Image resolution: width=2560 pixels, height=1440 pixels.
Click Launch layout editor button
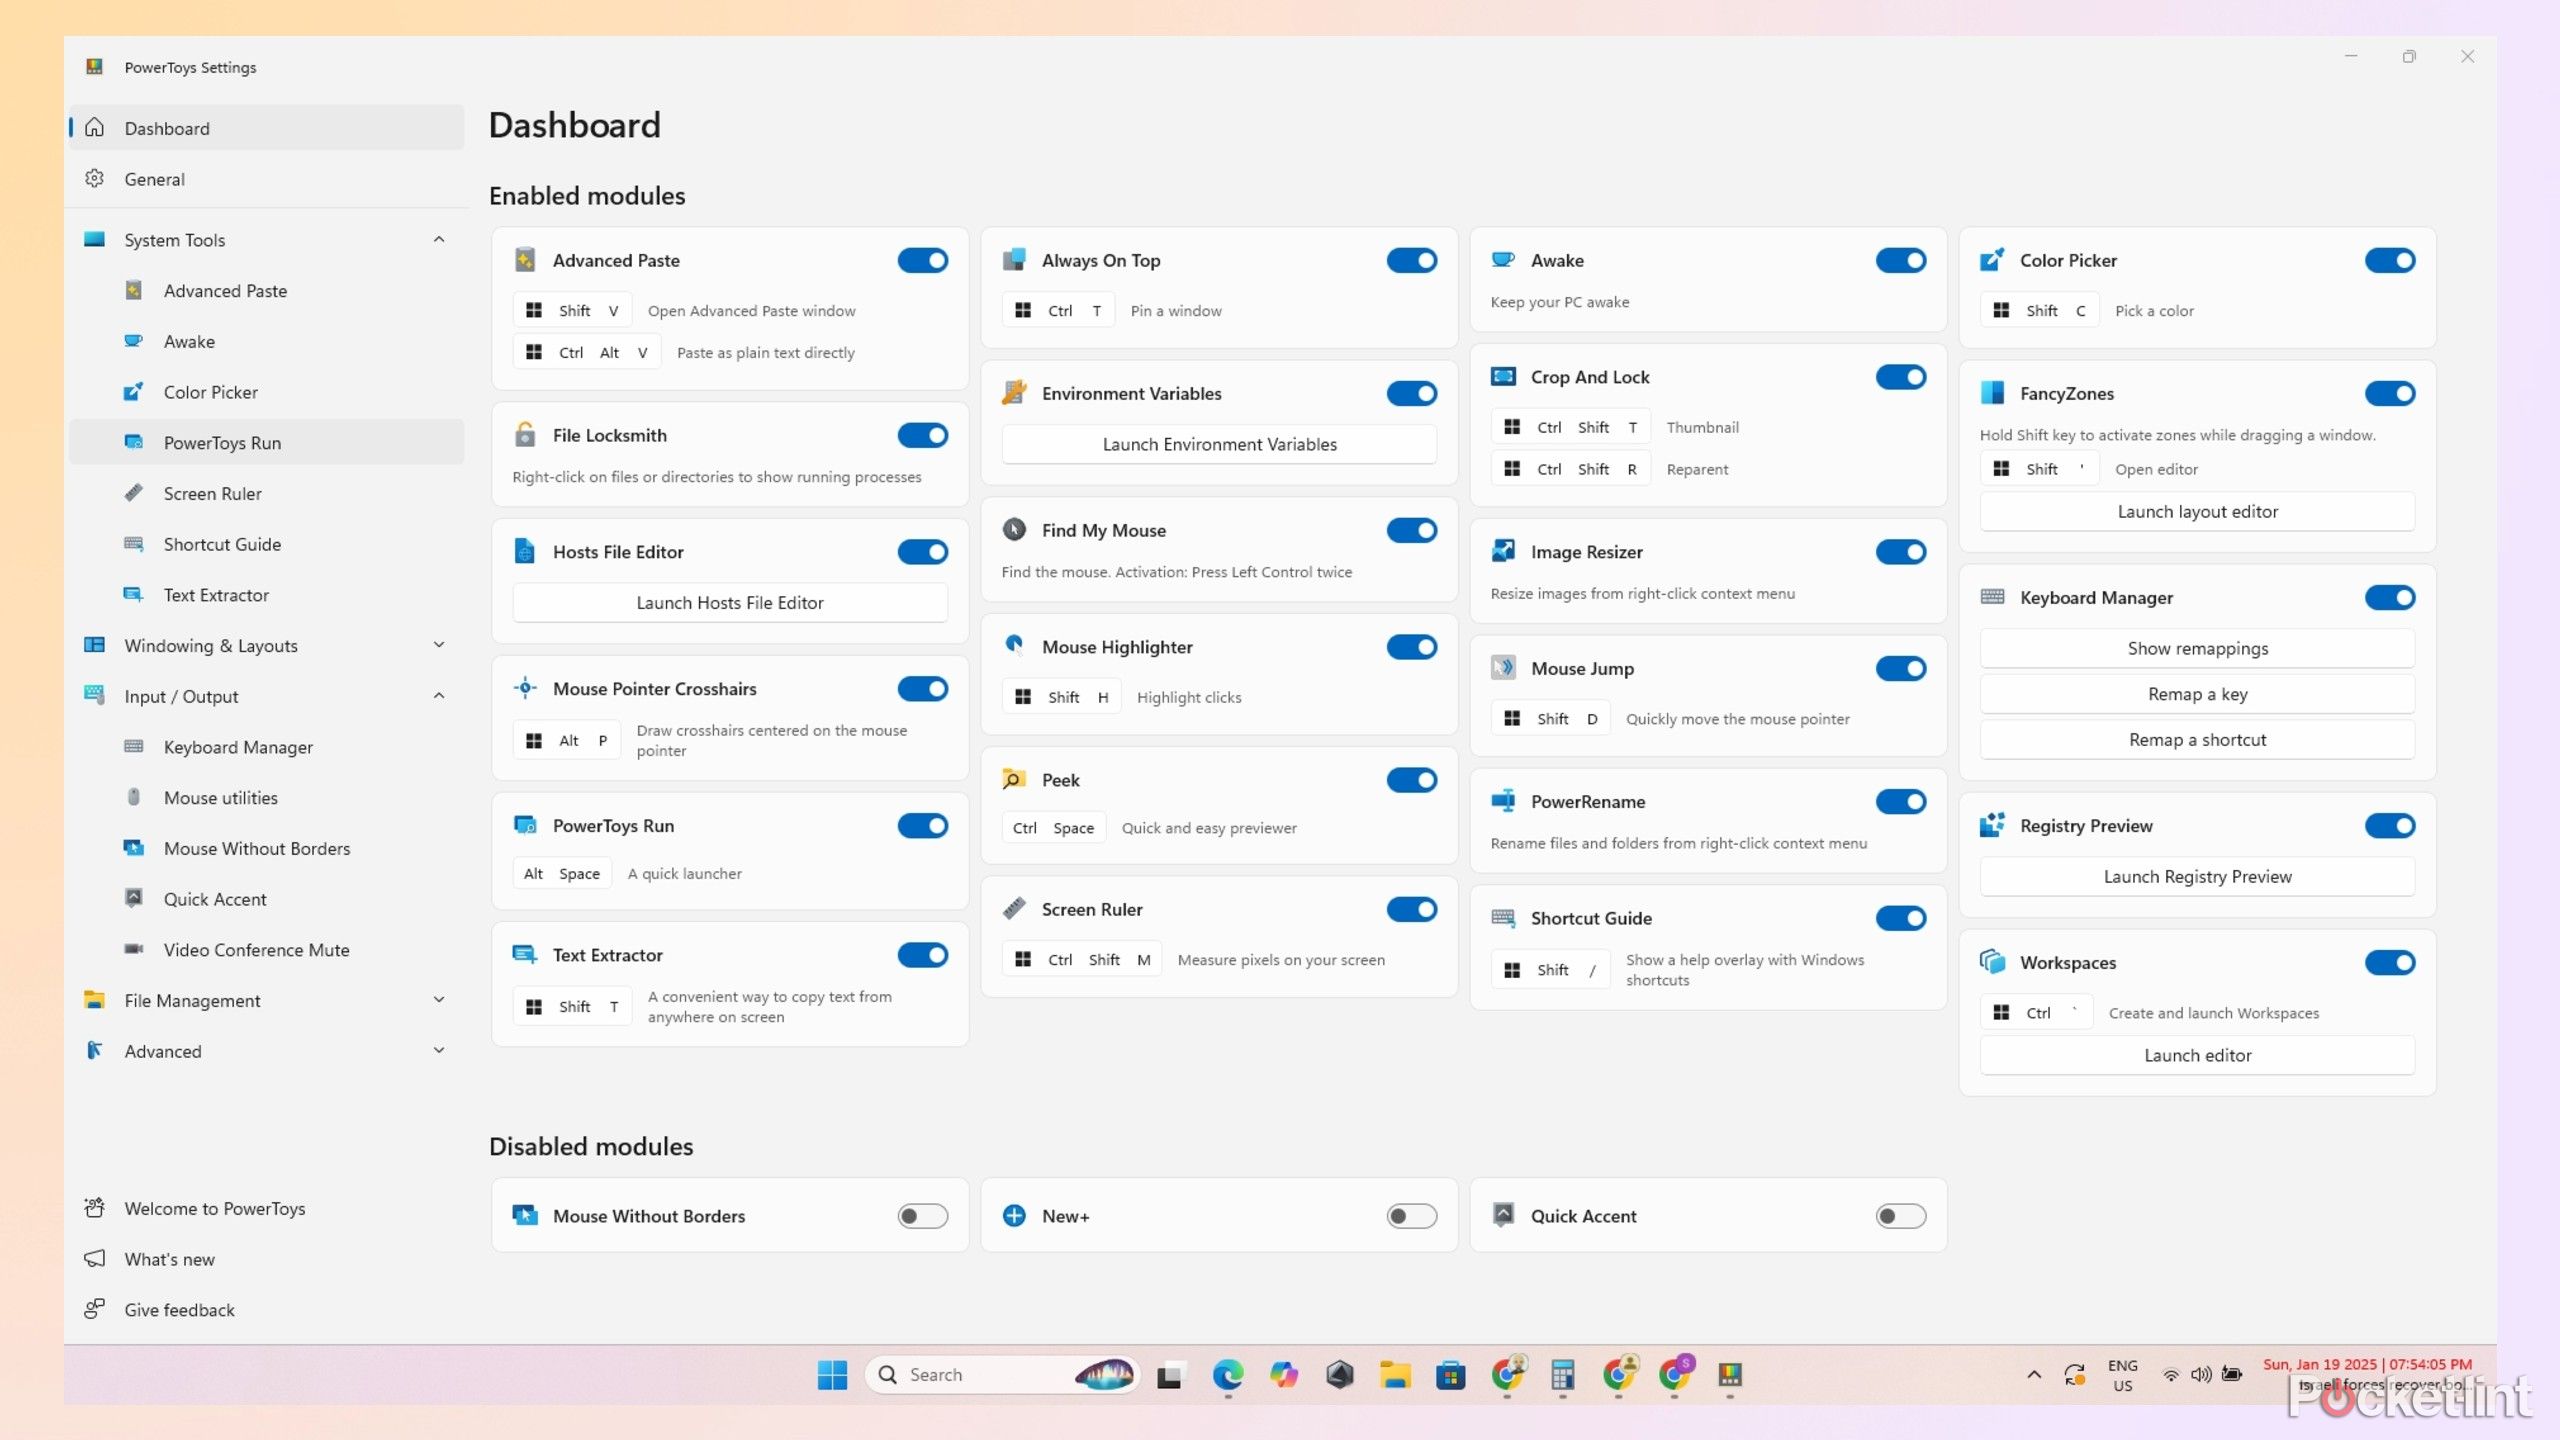(x=2197, y=511)
